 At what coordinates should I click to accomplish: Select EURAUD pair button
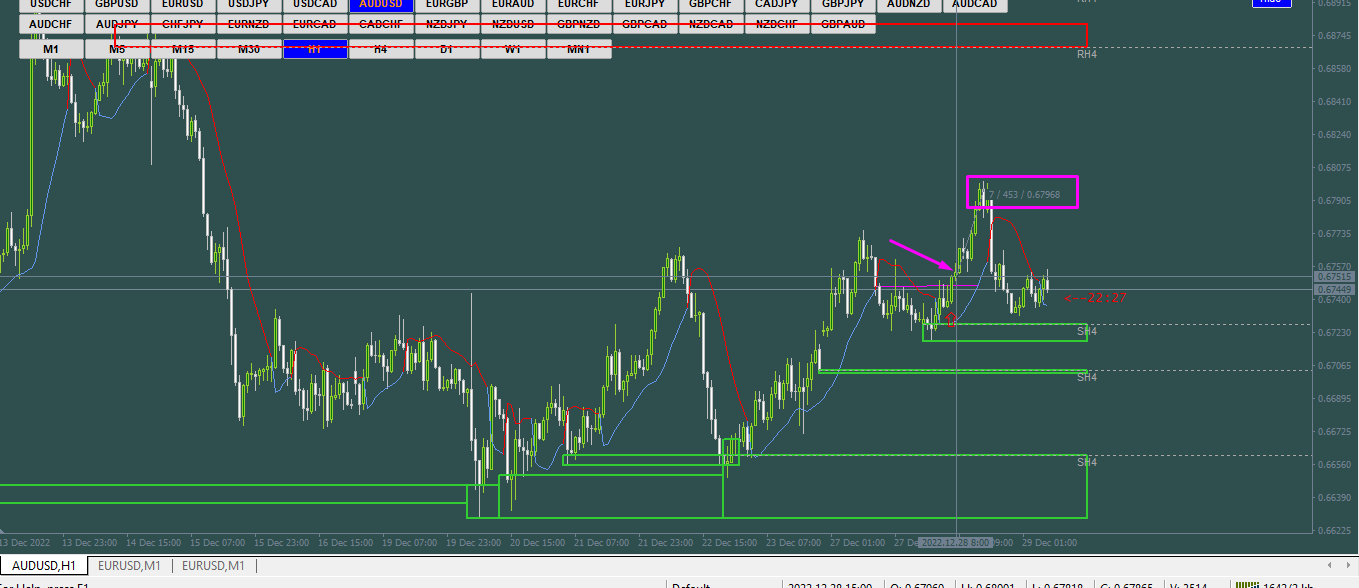513,5
